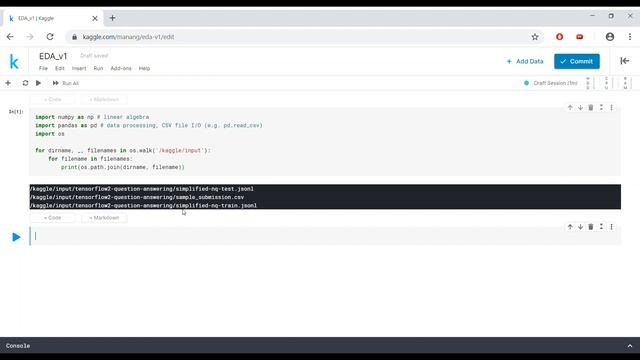Image resolution: width=640 pixels, height=360 pixels.
Task: Delete the first cell with the trash icon
Action: point(591,108)
